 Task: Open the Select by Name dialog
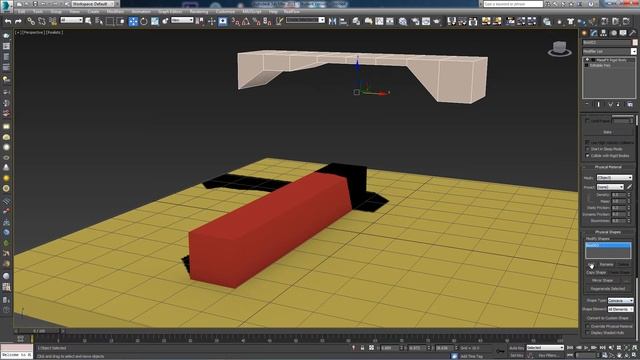pyautogui.click(x=99, y=21)
